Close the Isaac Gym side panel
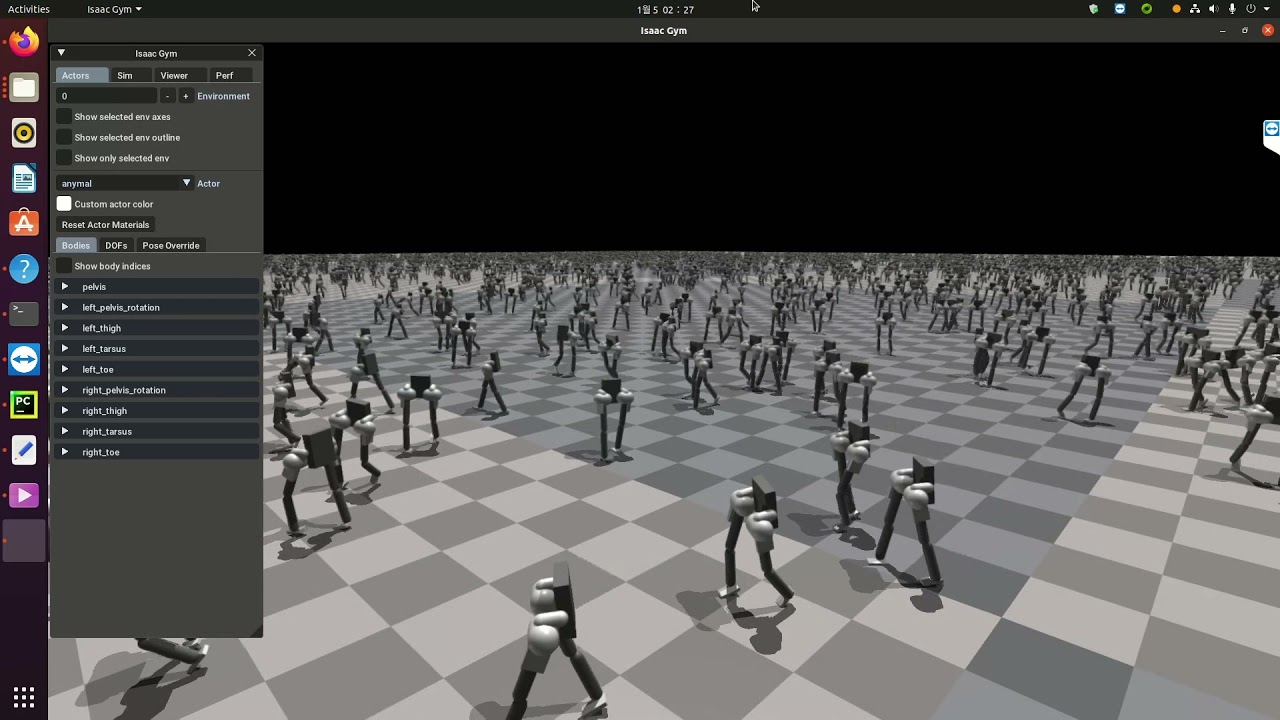The image size is (1280, 720). pyautogui.click(x=252, y=53)
